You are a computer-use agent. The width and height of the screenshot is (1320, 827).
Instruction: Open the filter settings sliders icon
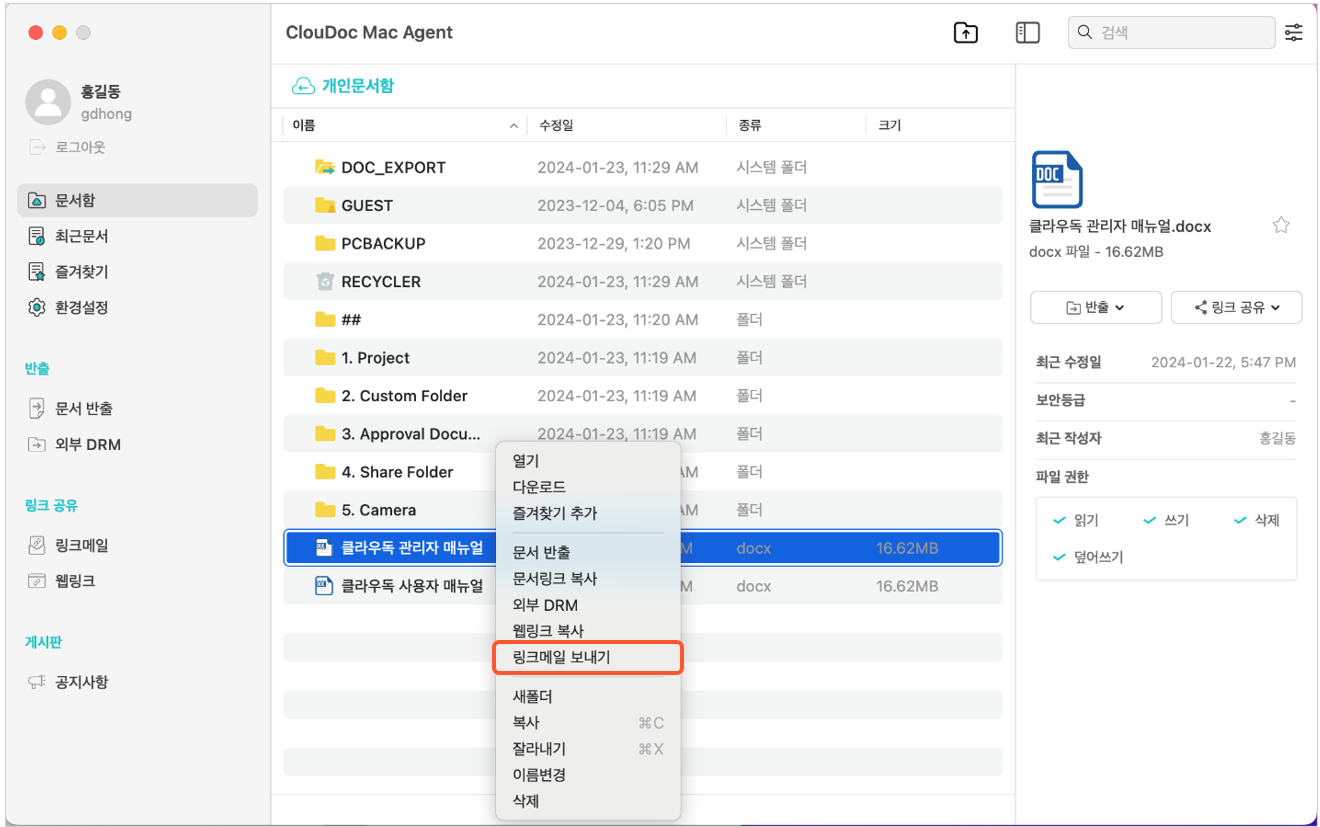tap(1294, 33)
